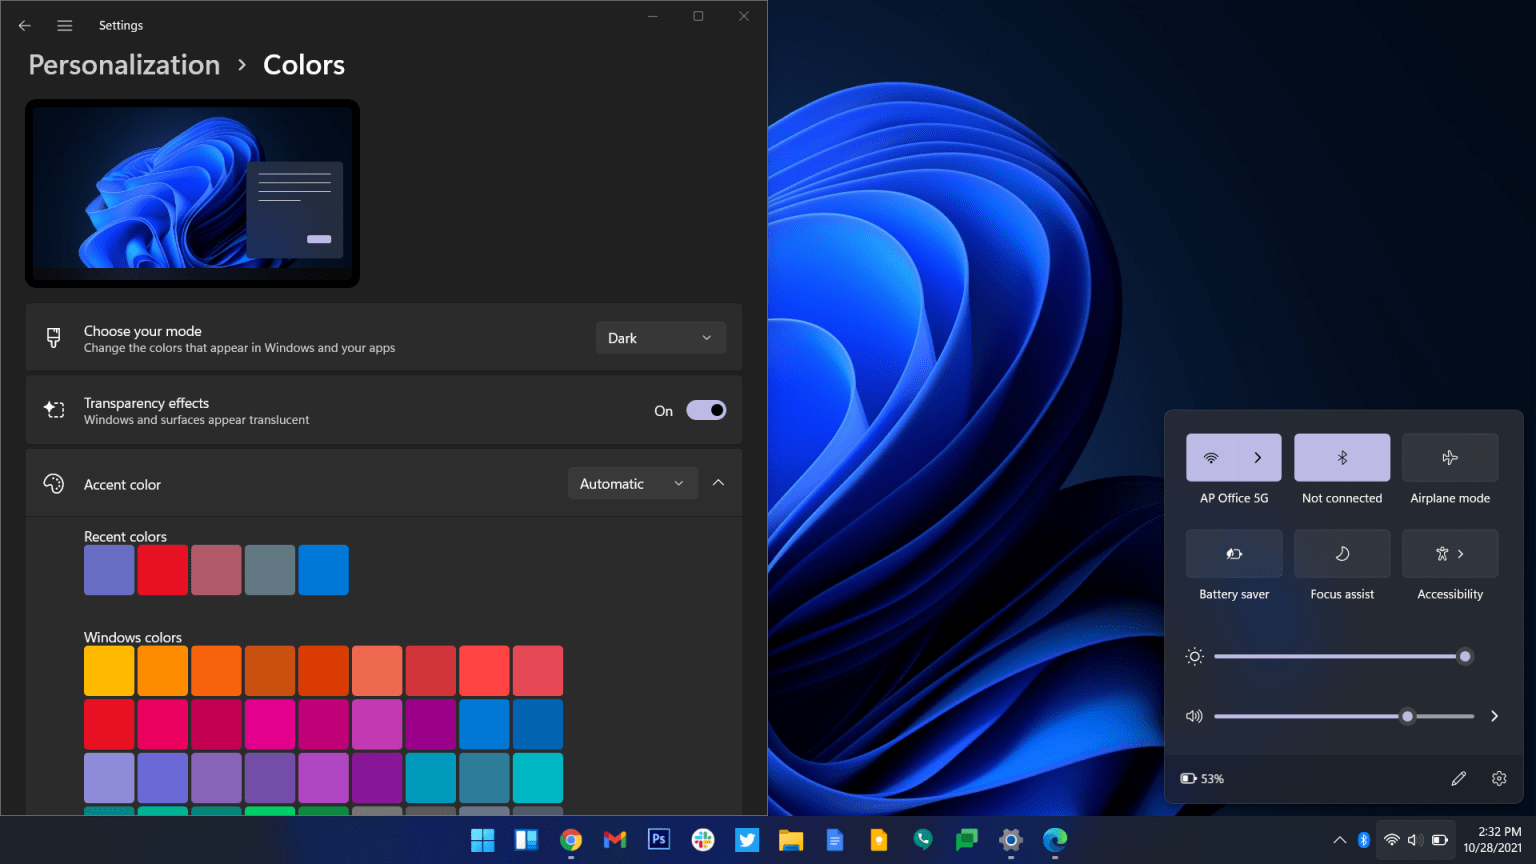Enable Airplane mode in quick settings
Screen dimensions: 1536x864
(x=1450, y=457)
